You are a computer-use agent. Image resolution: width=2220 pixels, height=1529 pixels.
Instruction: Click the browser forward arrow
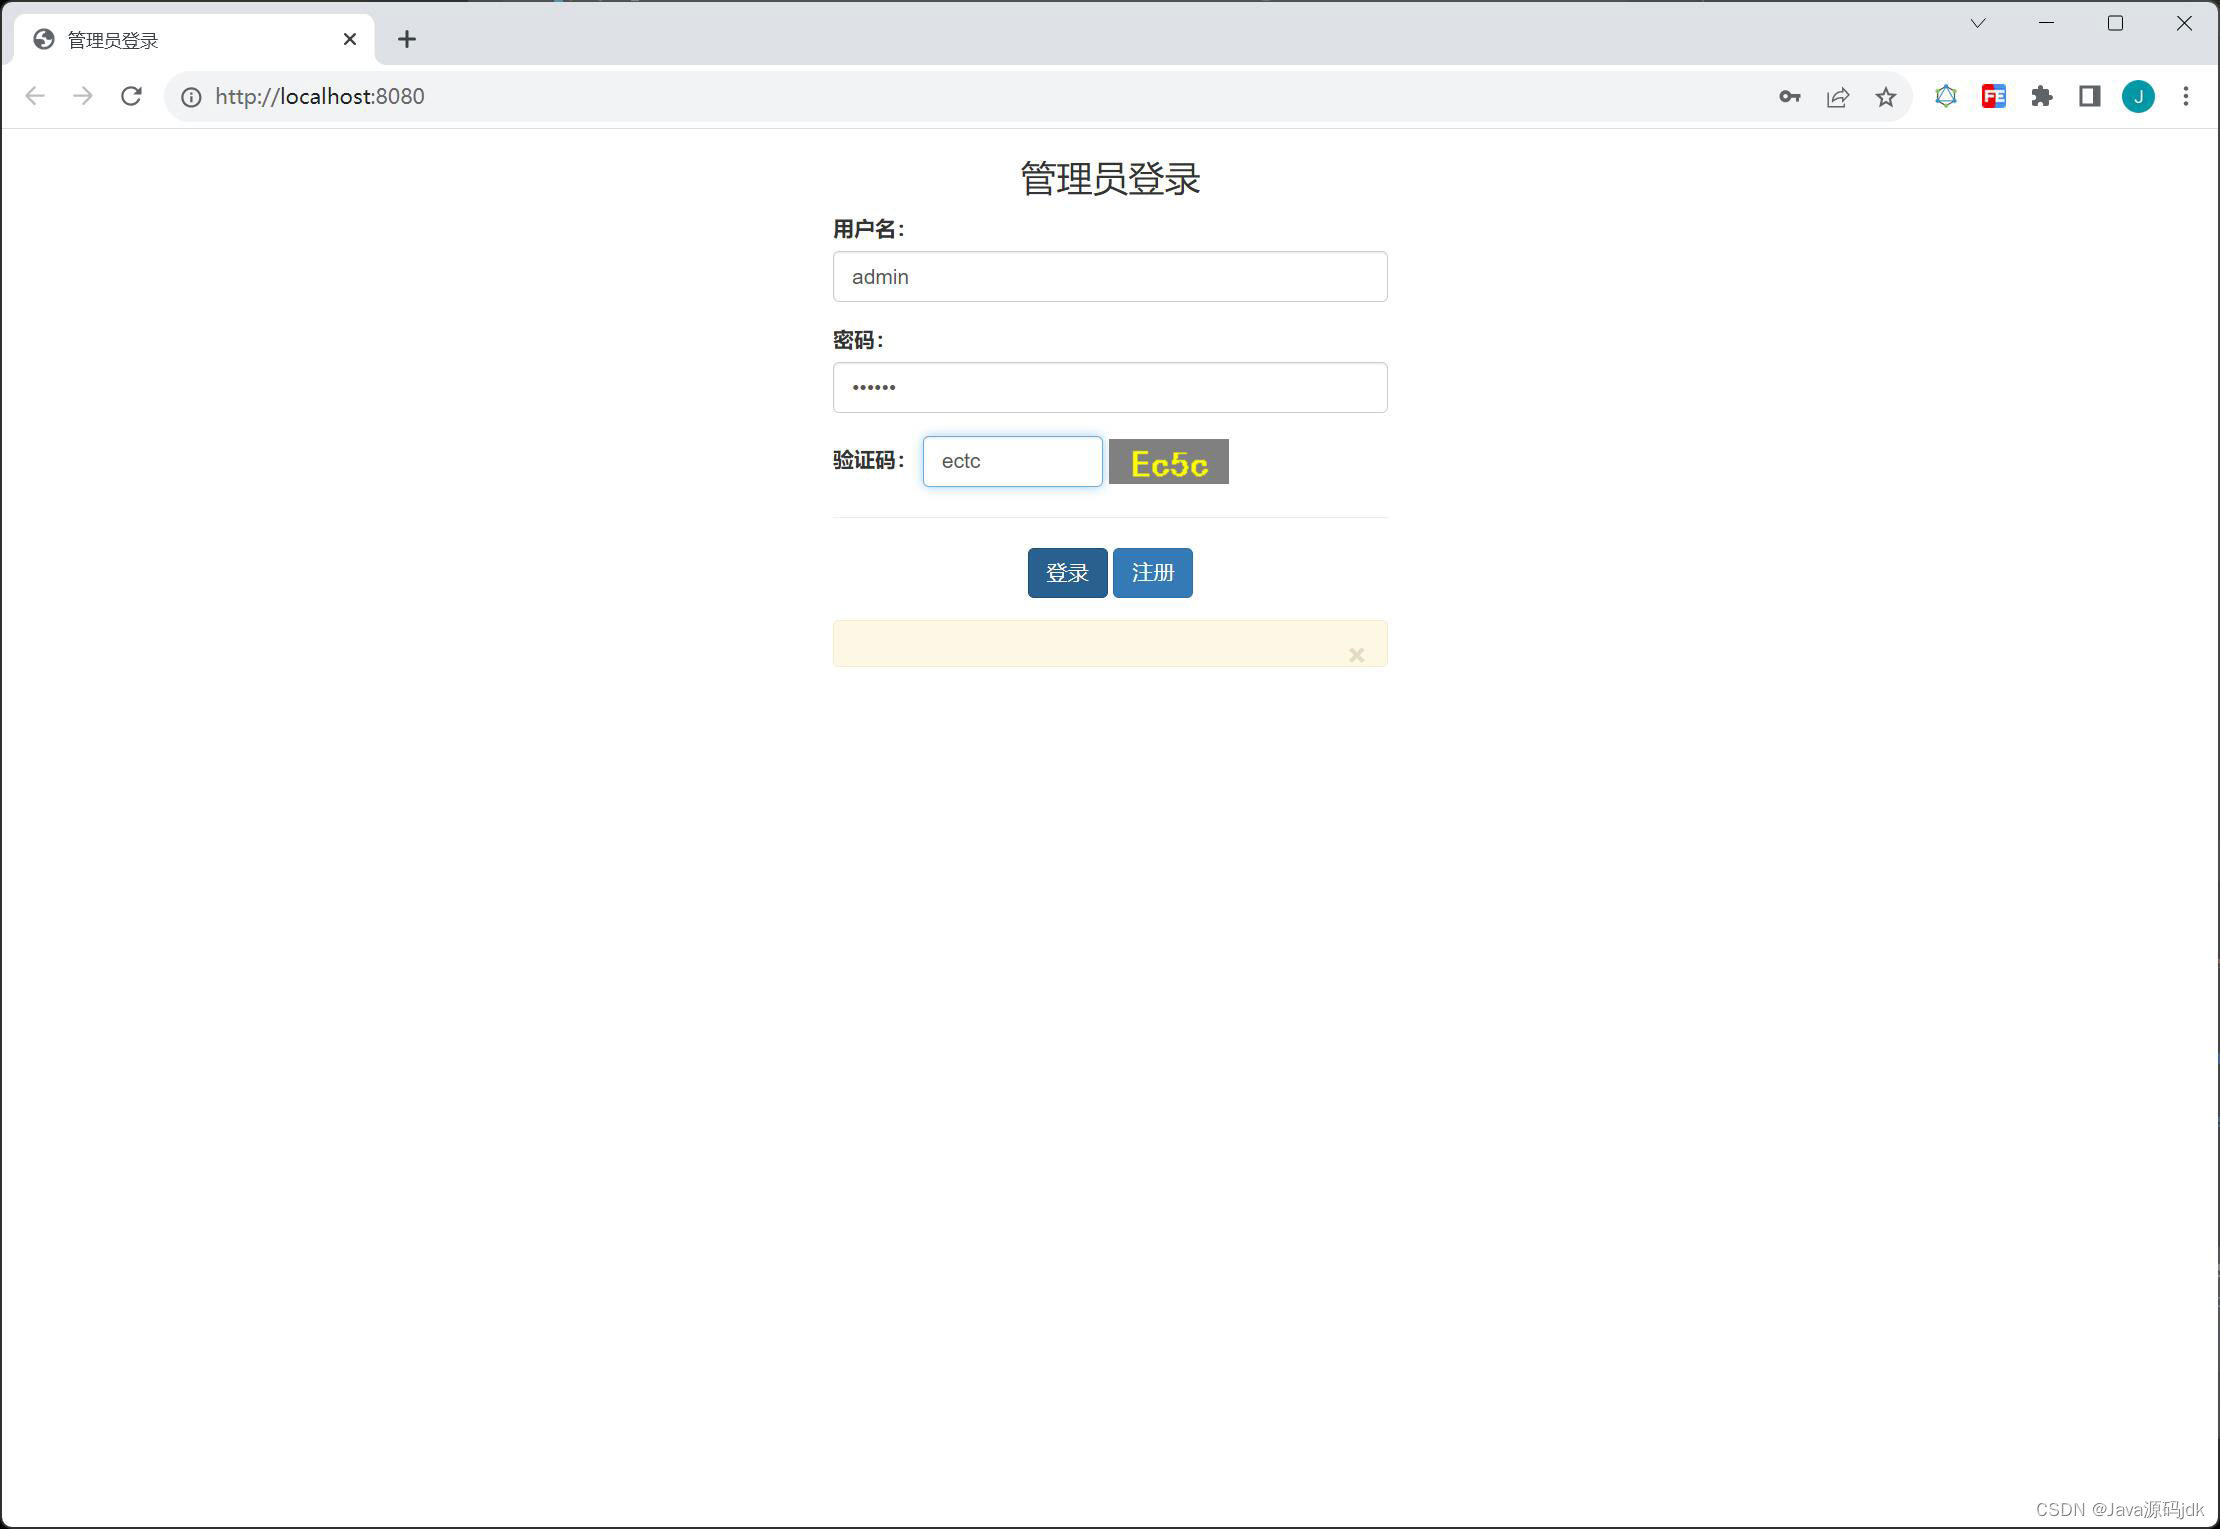(83, 96)
